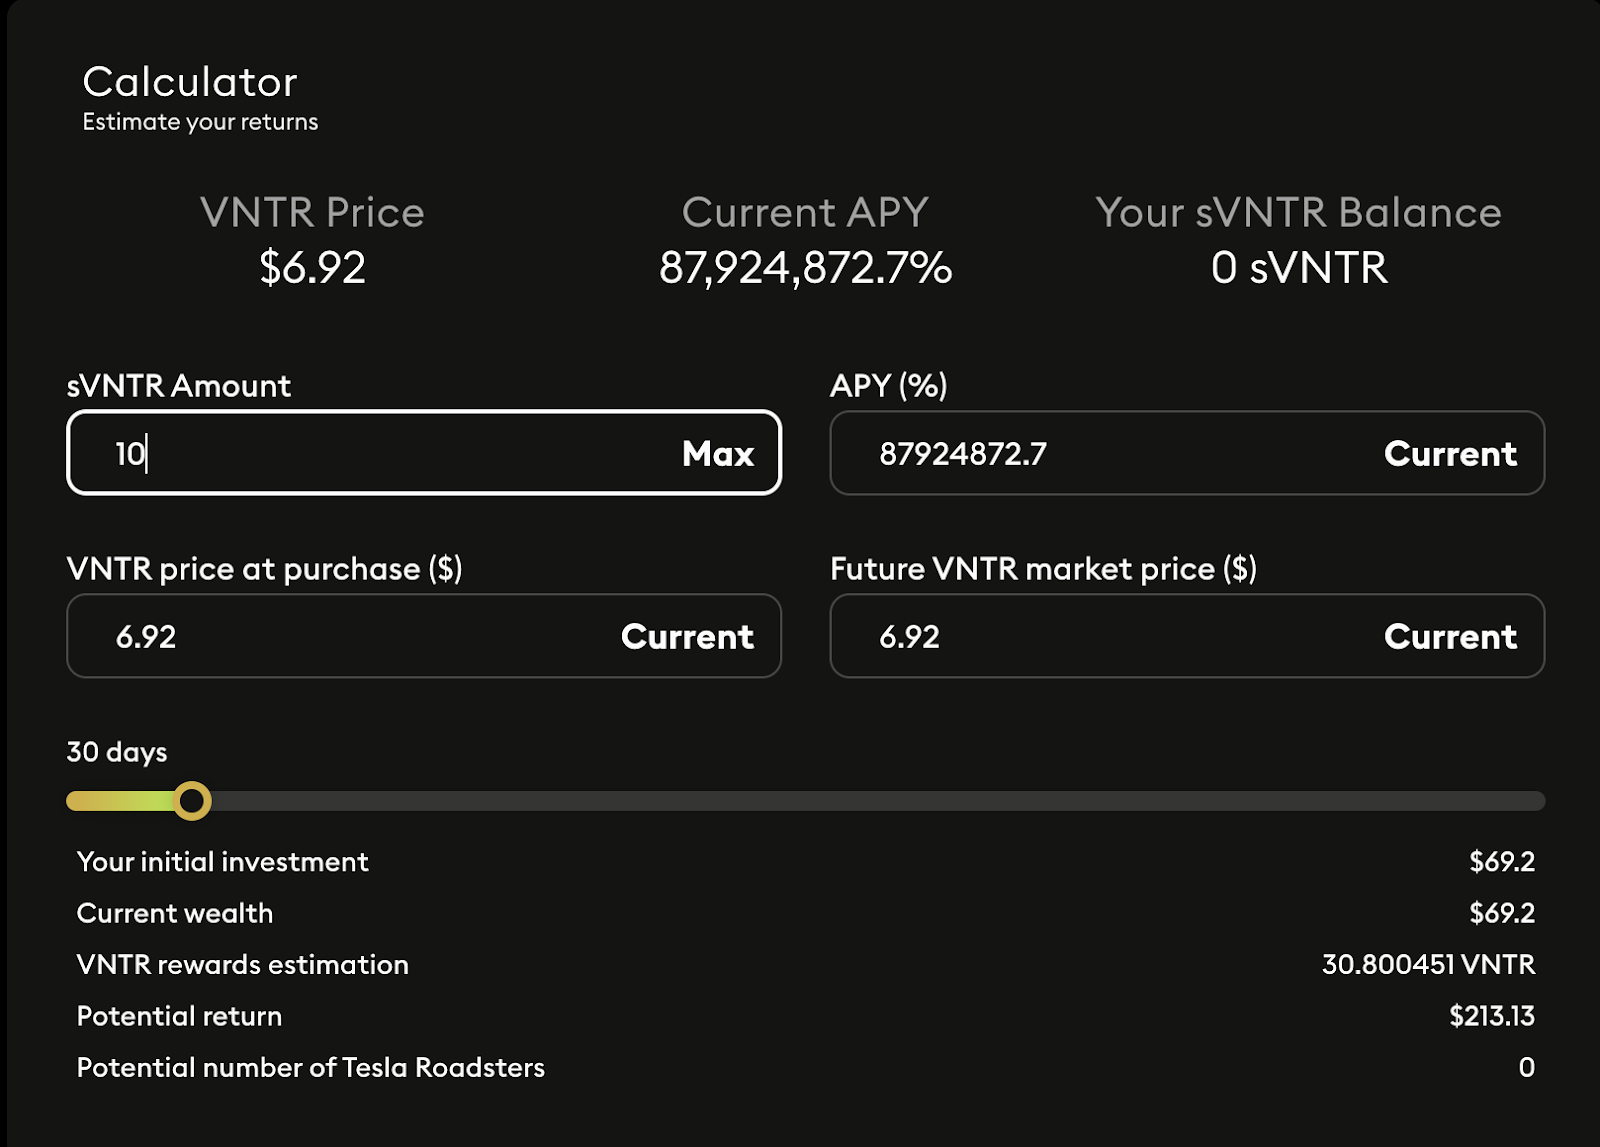
Task: Click the Potential return $213.13 amount
Action: pyautogui.click(x=1491, y=1016)
